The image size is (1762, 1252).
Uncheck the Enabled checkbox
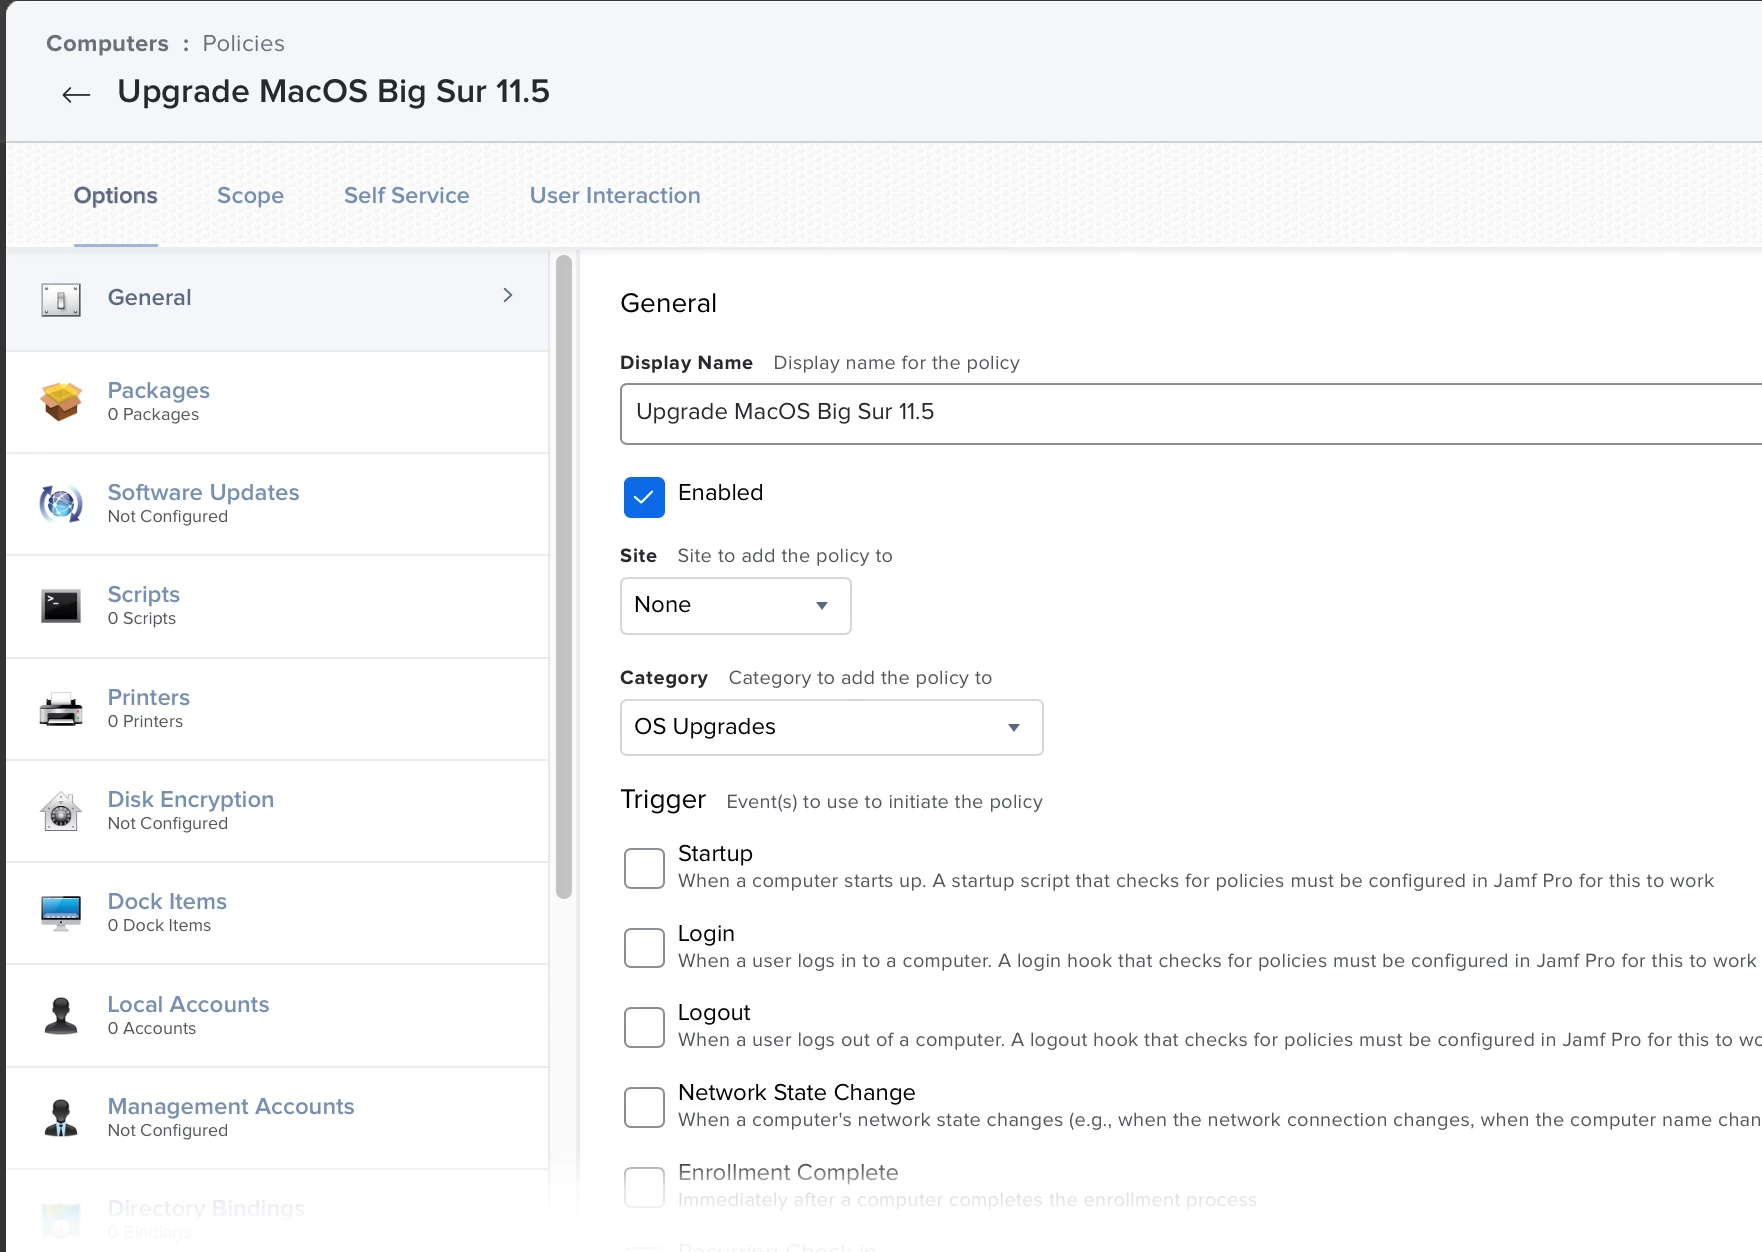(x=644, y=497)
